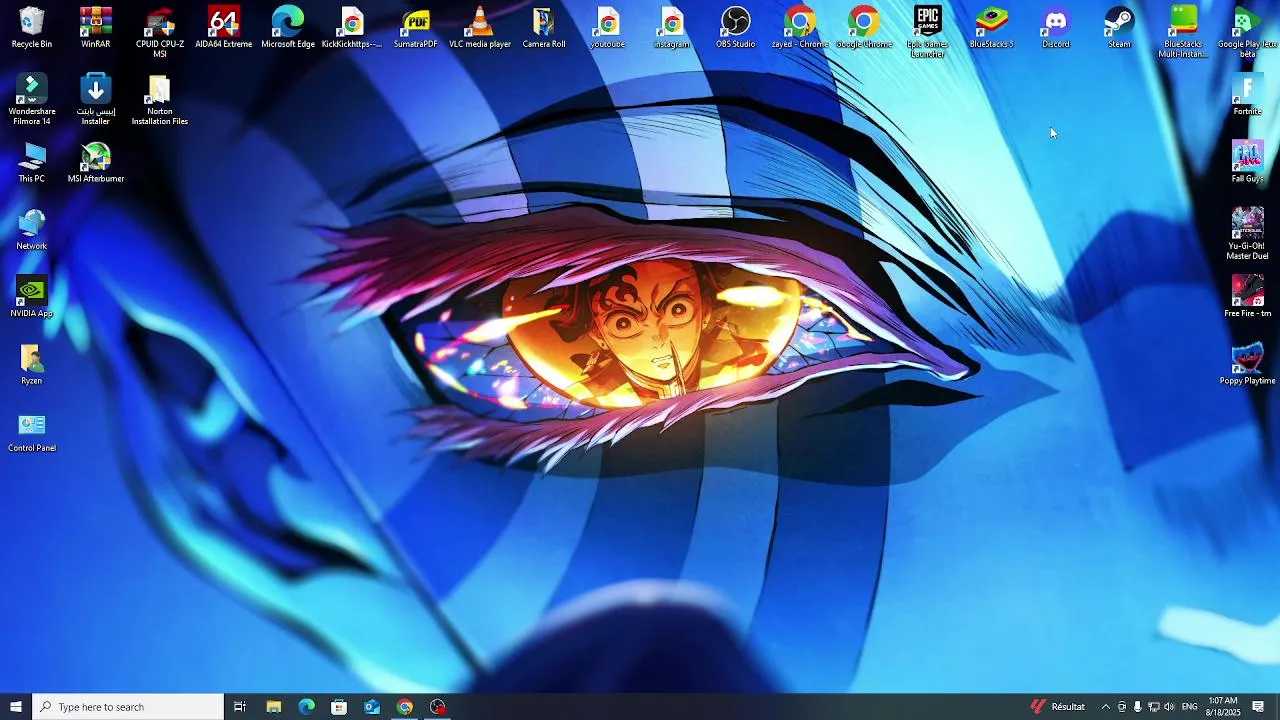This screenshot has width=1280, height=720.
Task: Select the MSI Afterburner desktop icon
Action: (96, 162)
